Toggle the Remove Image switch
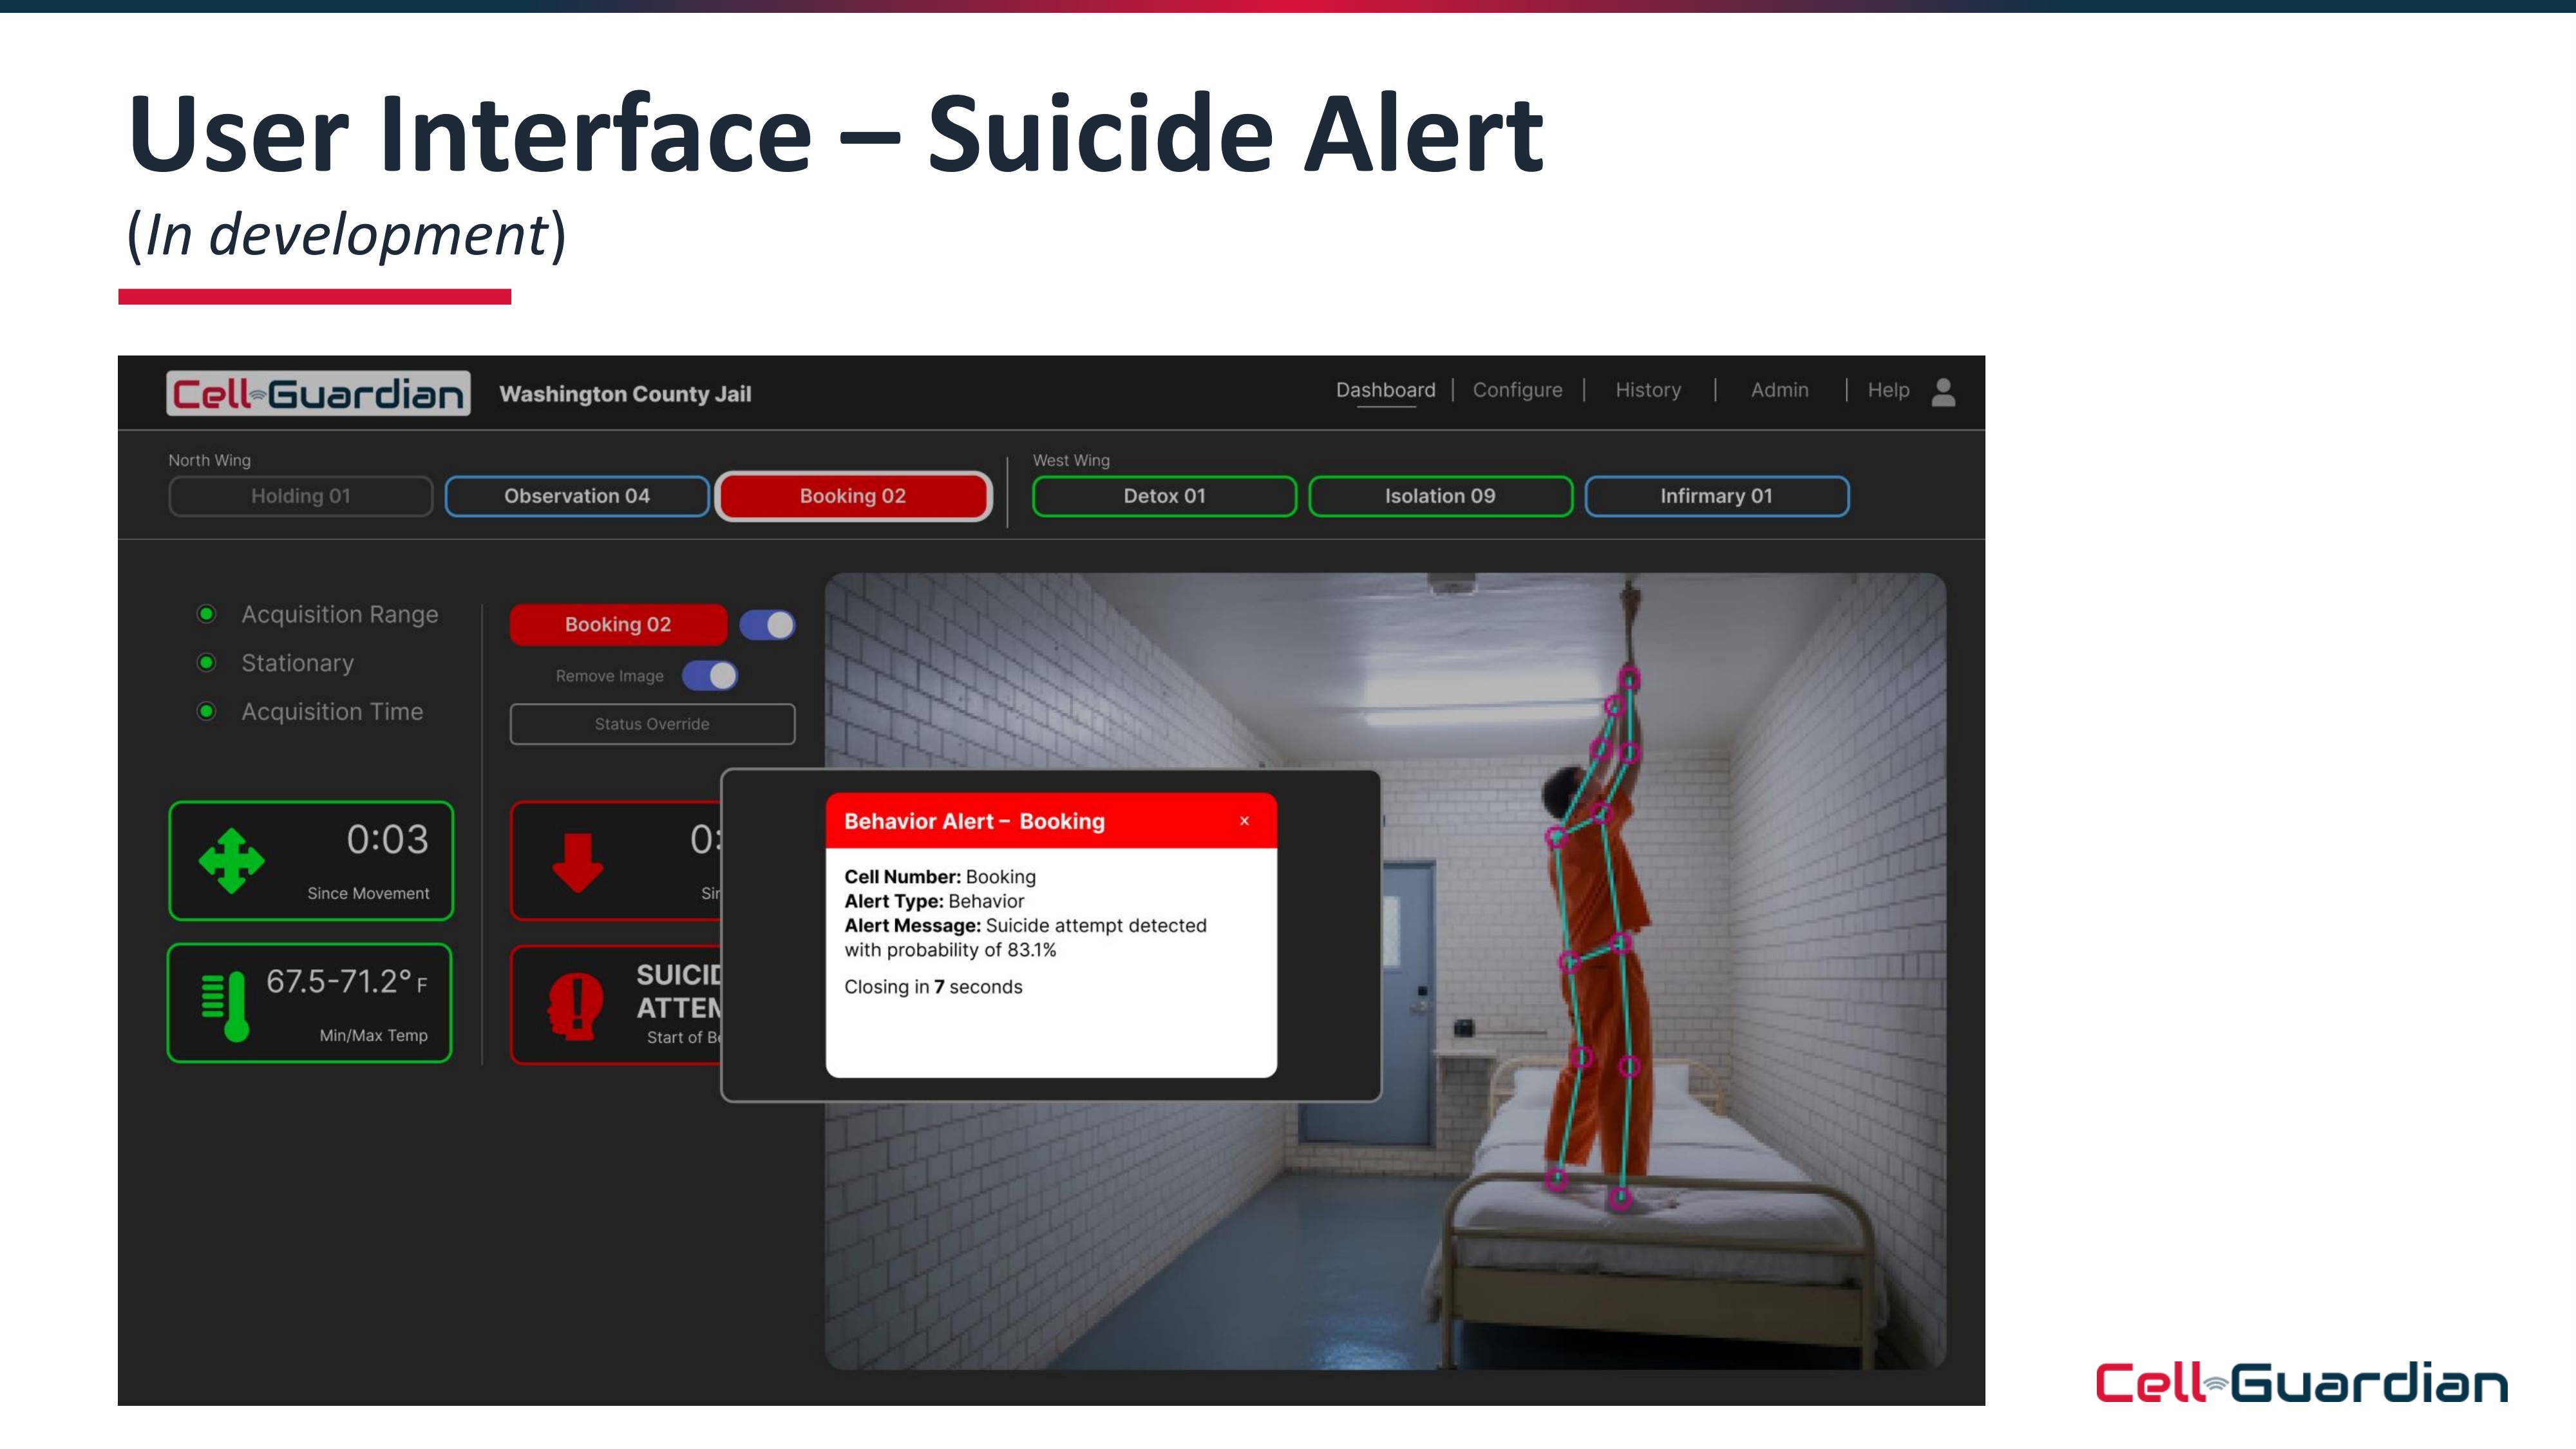2576x1449 pixels. coord(710,676)
